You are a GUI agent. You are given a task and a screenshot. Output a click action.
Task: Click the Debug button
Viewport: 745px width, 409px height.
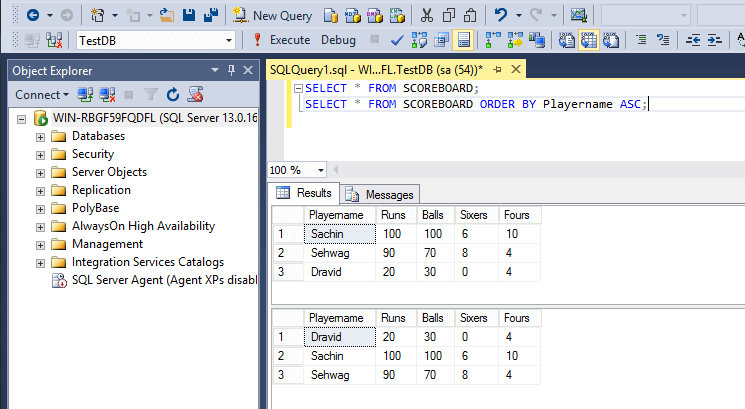click(338, 40)
